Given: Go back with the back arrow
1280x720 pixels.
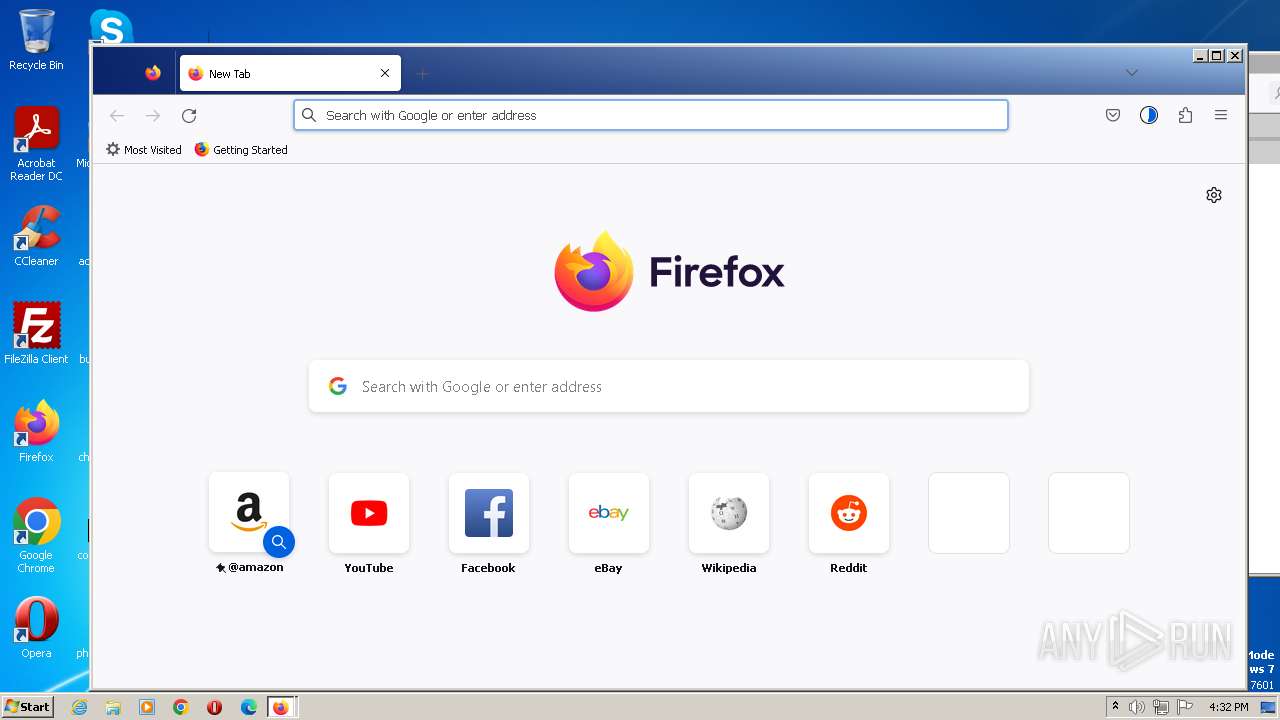Looking at the screenshot, I should pyautogui.click(x=117, y=115).
